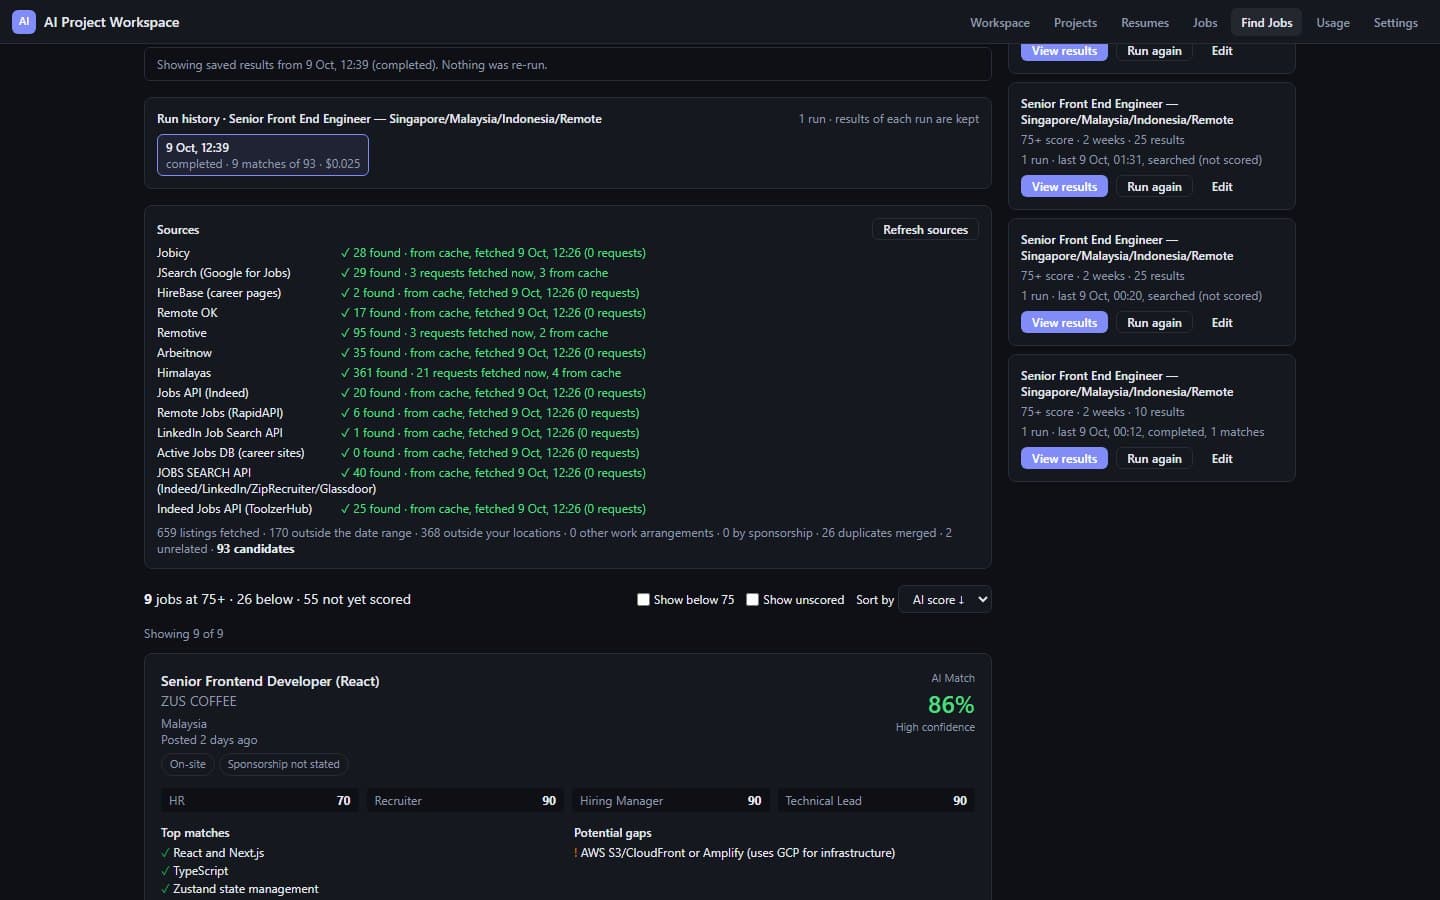Click the ZUS COFFEE company name
The image size is (1440, 900).
(x=199, y=702)
